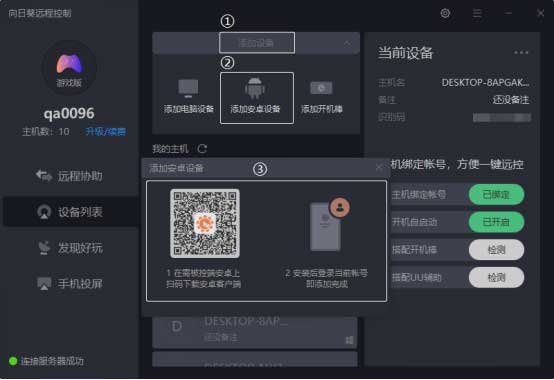554x380 pixels.
Task: Click the Android robot icon
Action: point(255,88)
